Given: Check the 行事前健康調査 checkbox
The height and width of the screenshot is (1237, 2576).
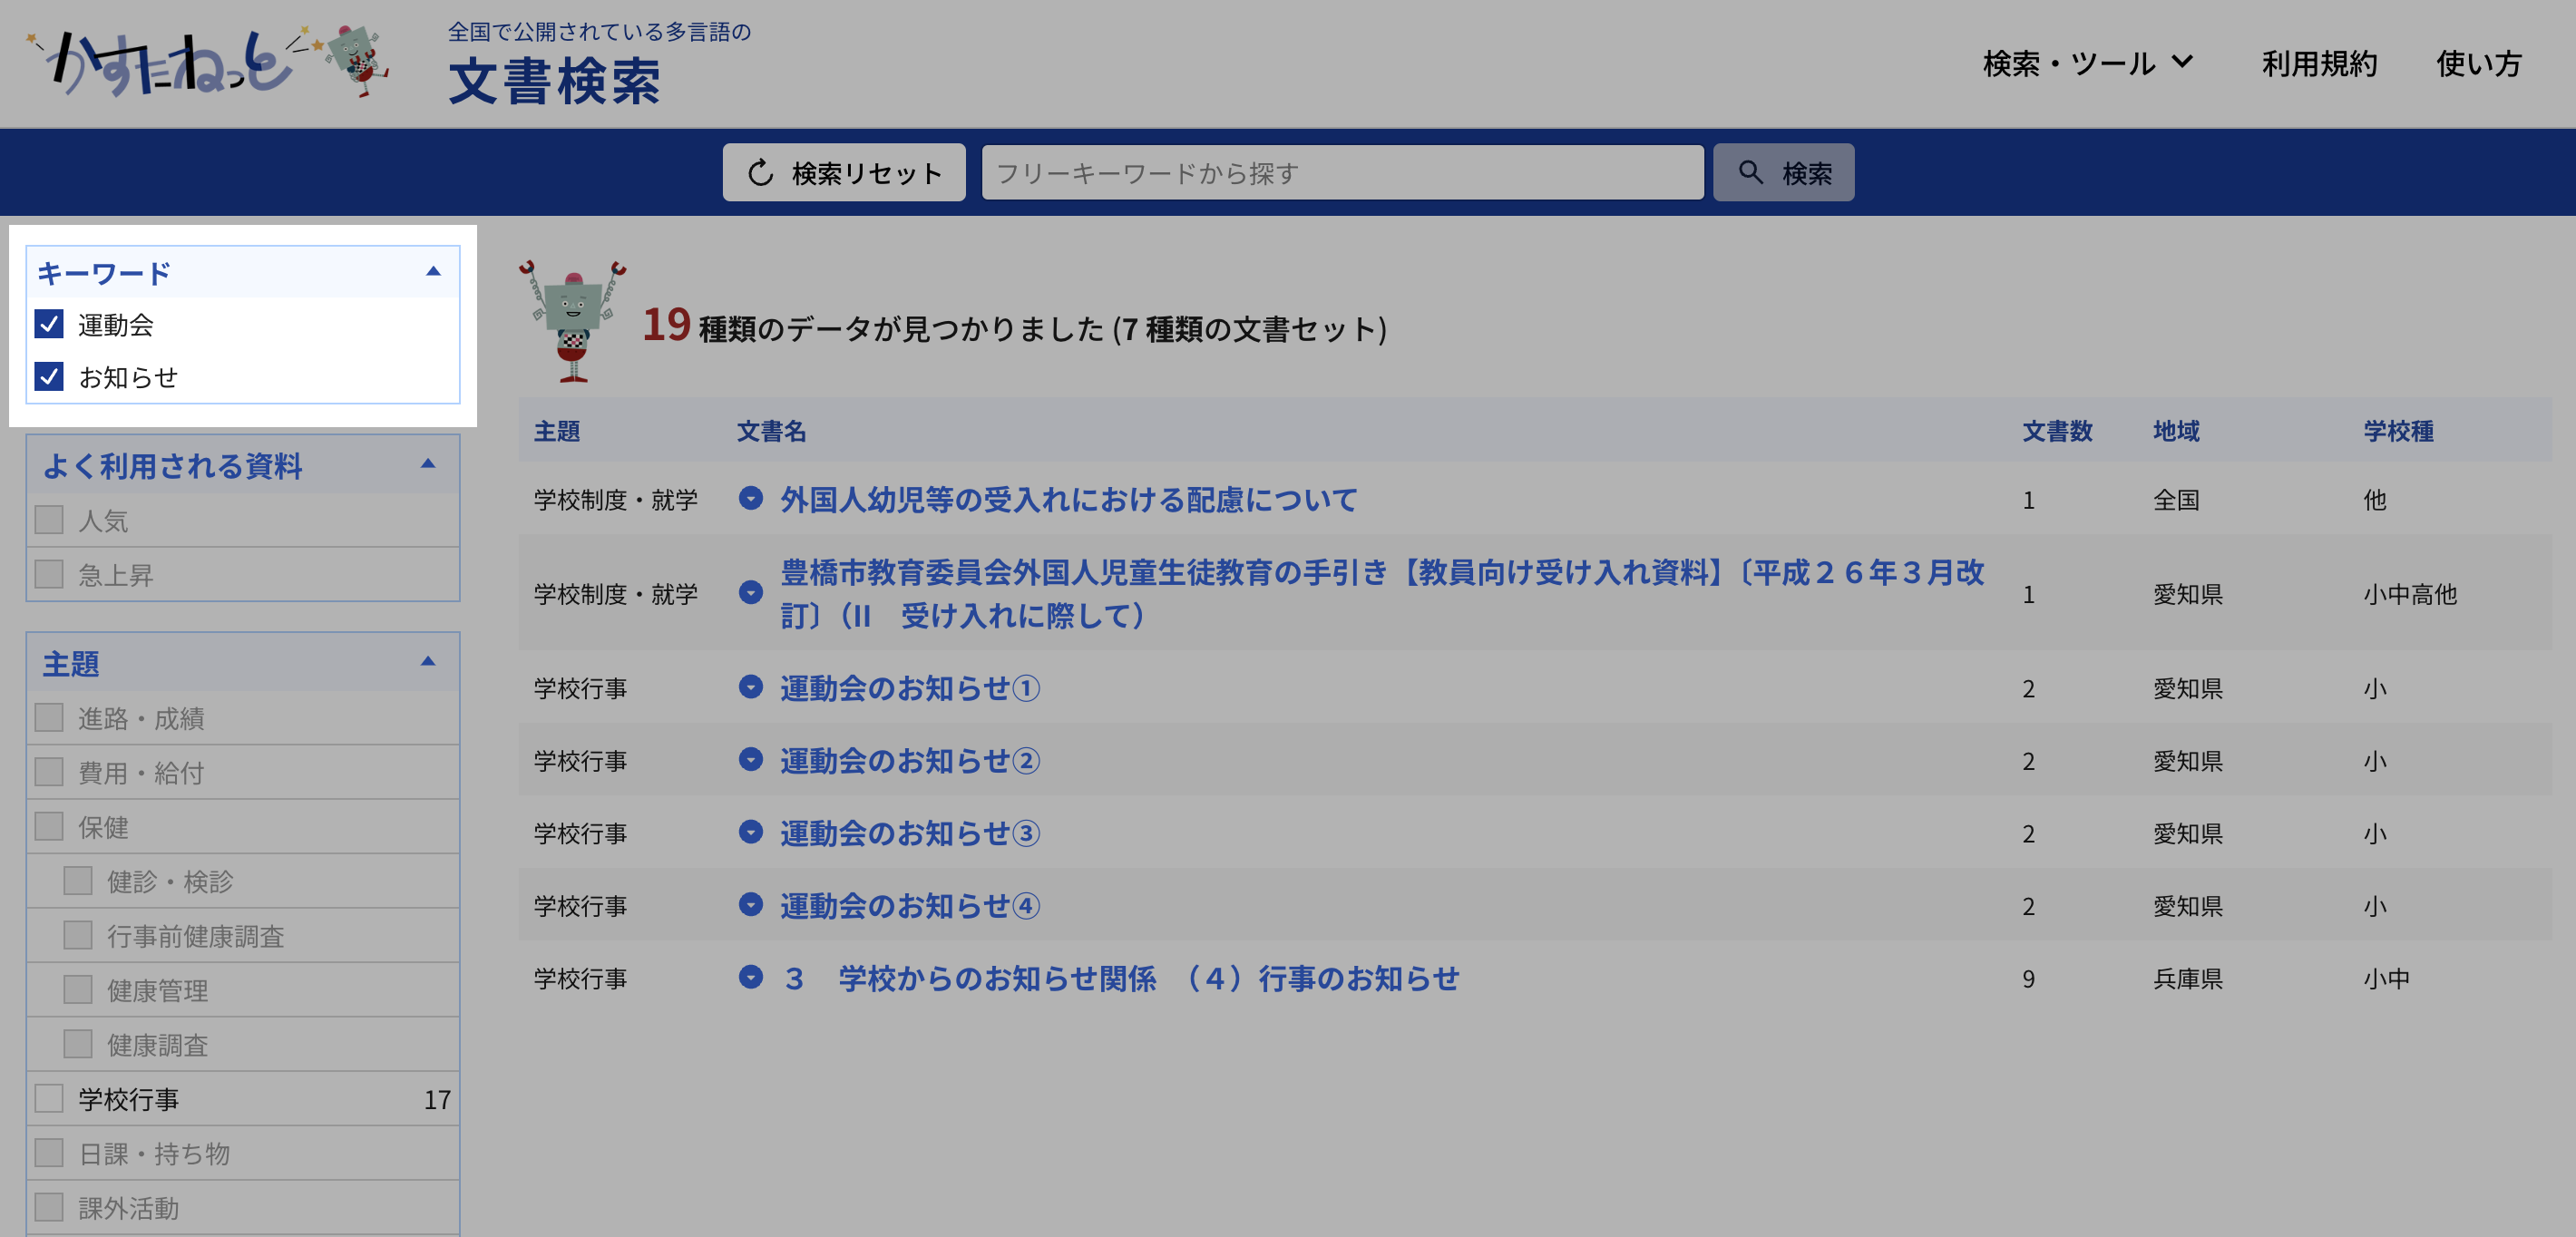Looking at the screenshot, I should [x=78, y=935].
